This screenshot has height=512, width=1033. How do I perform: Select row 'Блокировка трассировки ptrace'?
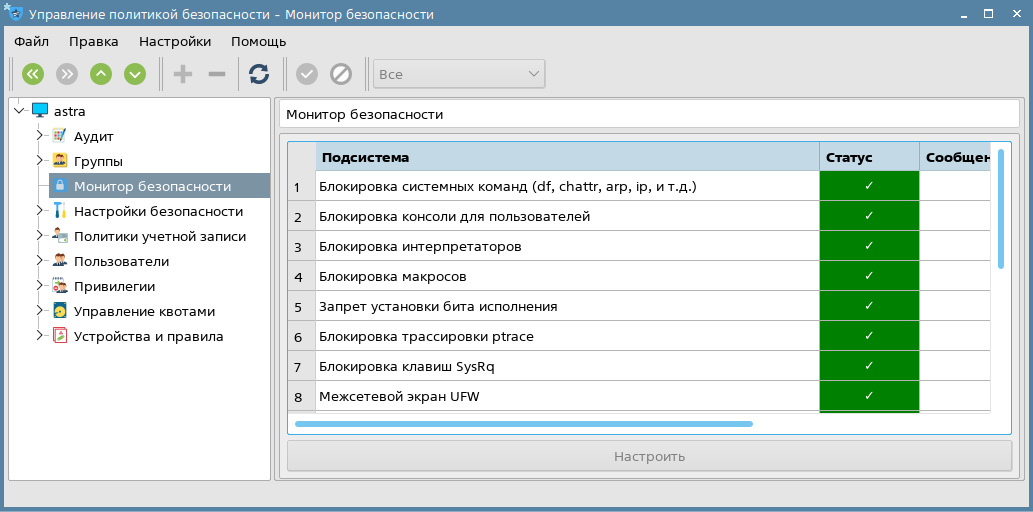567,336
